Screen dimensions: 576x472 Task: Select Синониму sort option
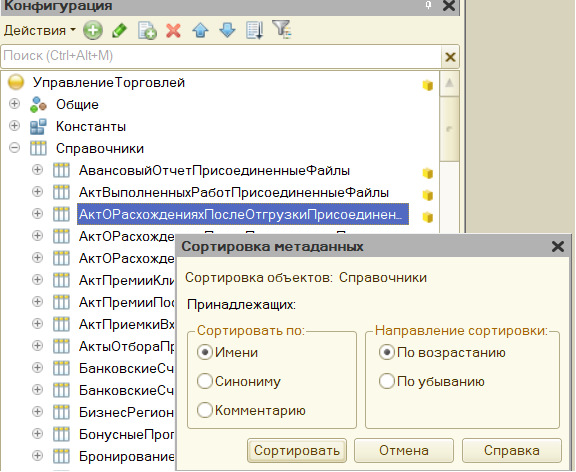coord(239,382)
